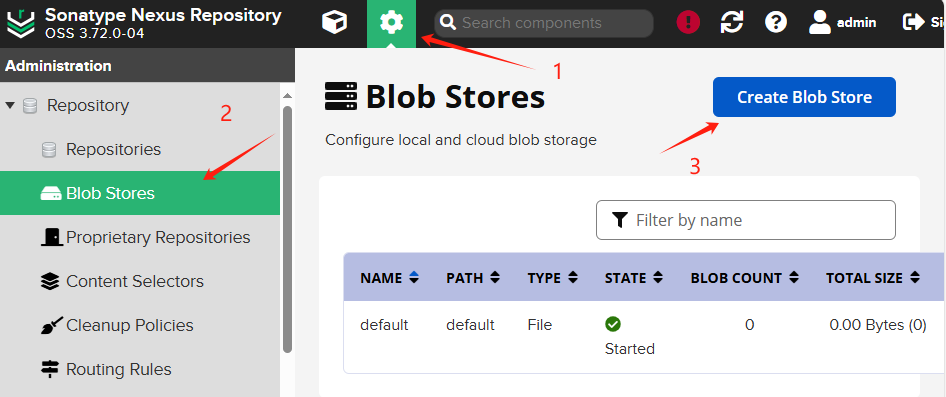Click the Content Selectors layers icon
This screenshot has height=397, width=946.
tap(50, 281)
